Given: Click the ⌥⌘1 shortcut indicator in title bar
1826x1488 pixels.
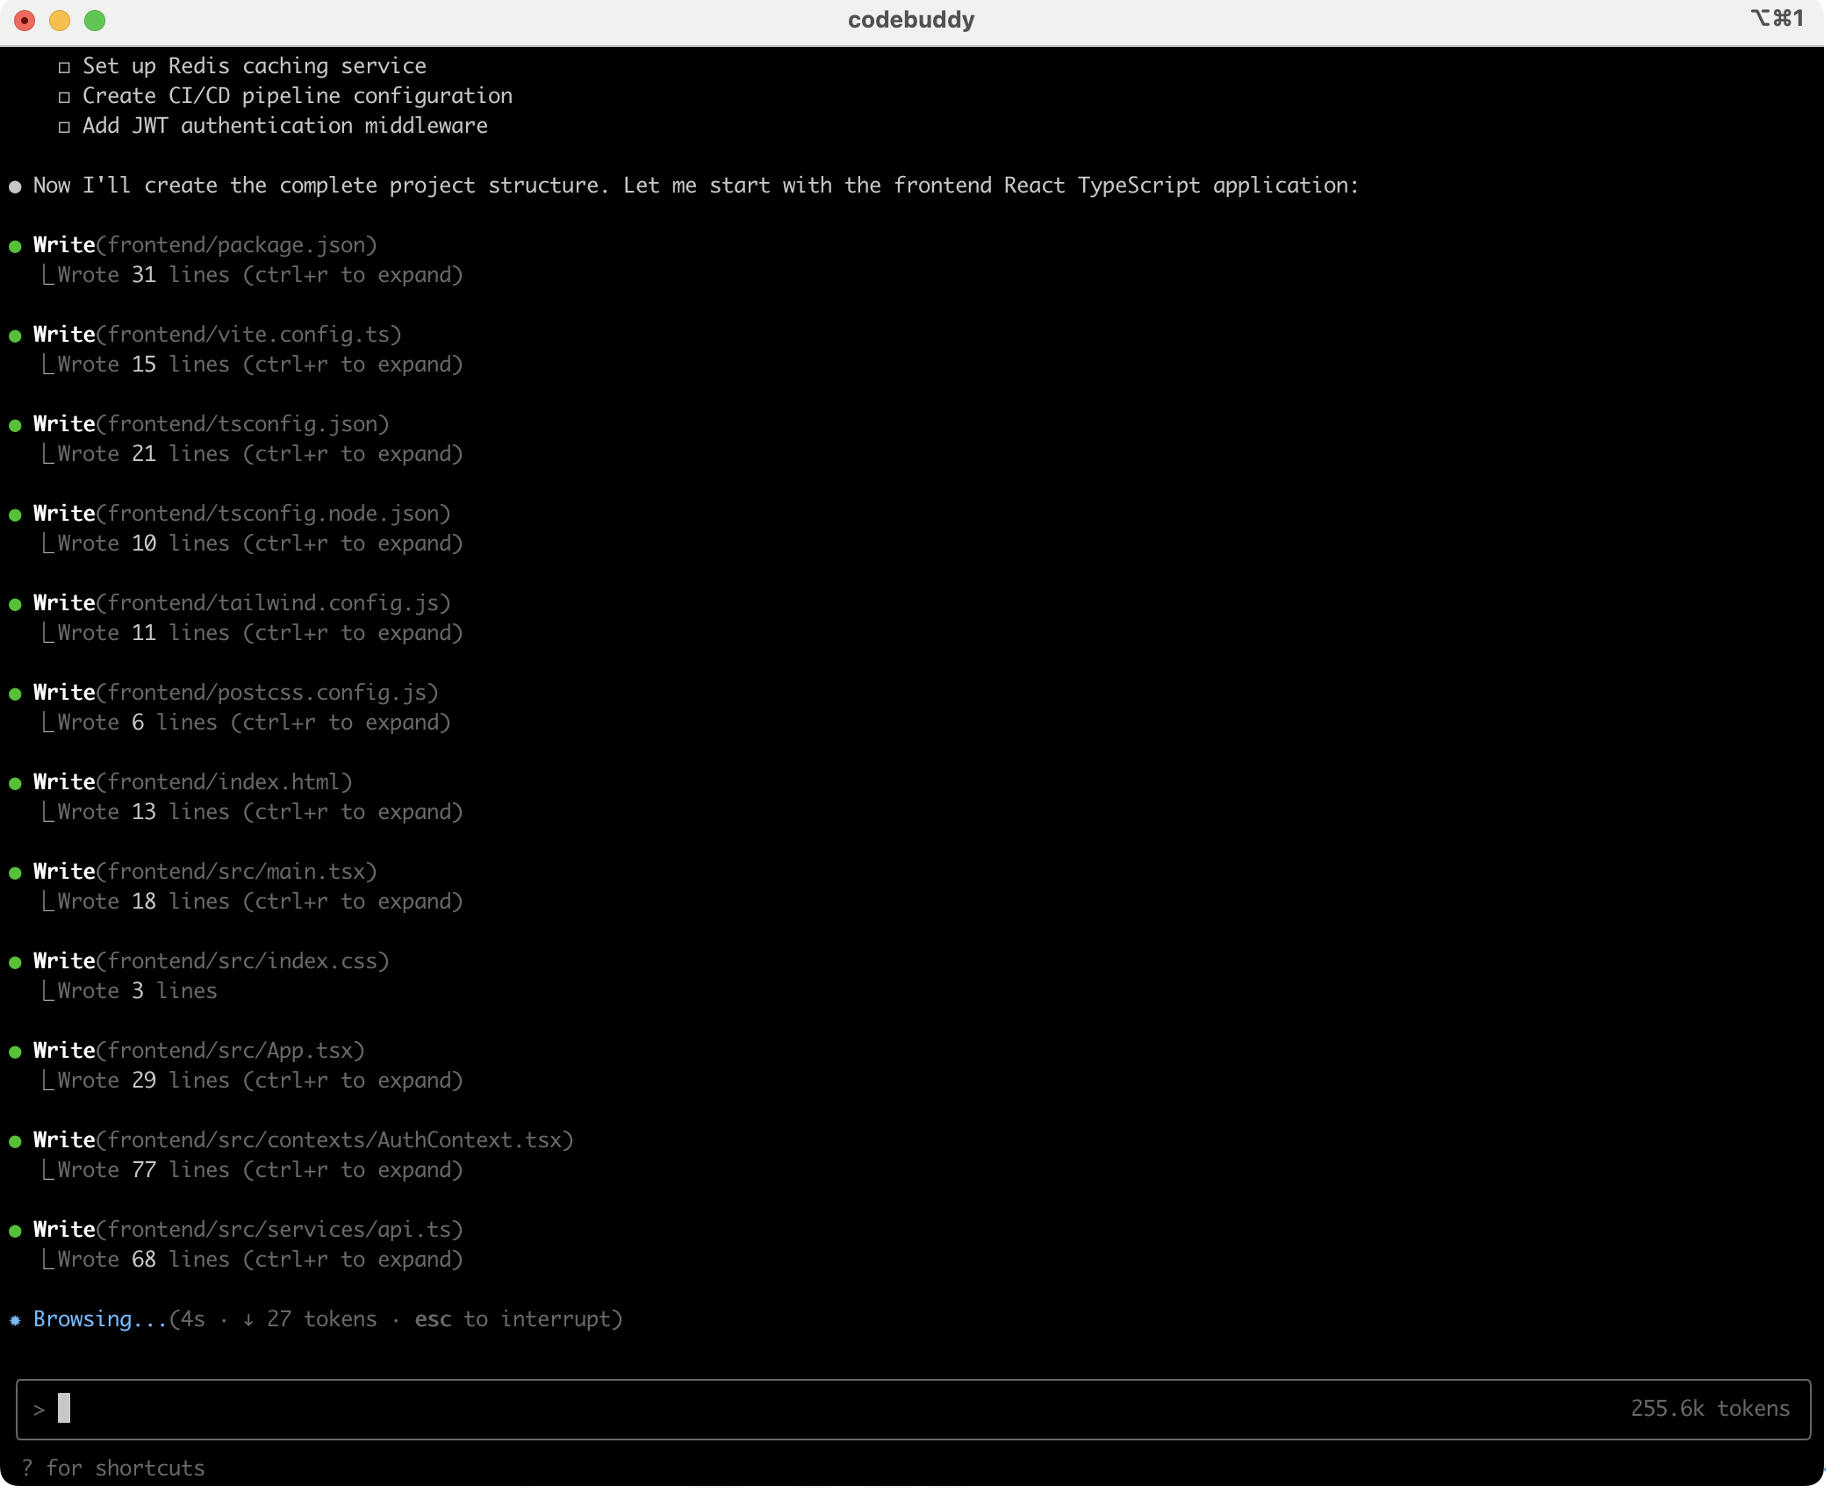Looking at the screenshot, I should coord(1777,18).
